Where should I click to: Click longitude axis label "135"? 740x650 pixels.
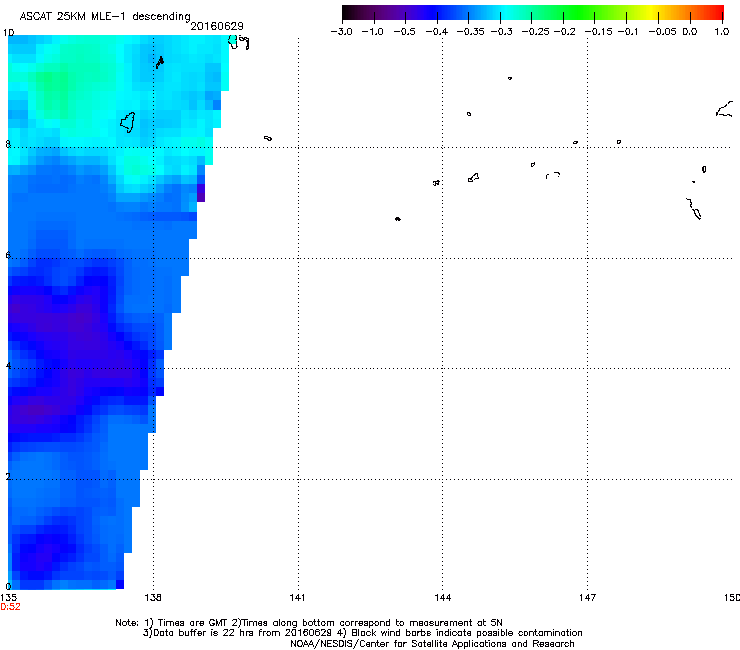(8, 598)
